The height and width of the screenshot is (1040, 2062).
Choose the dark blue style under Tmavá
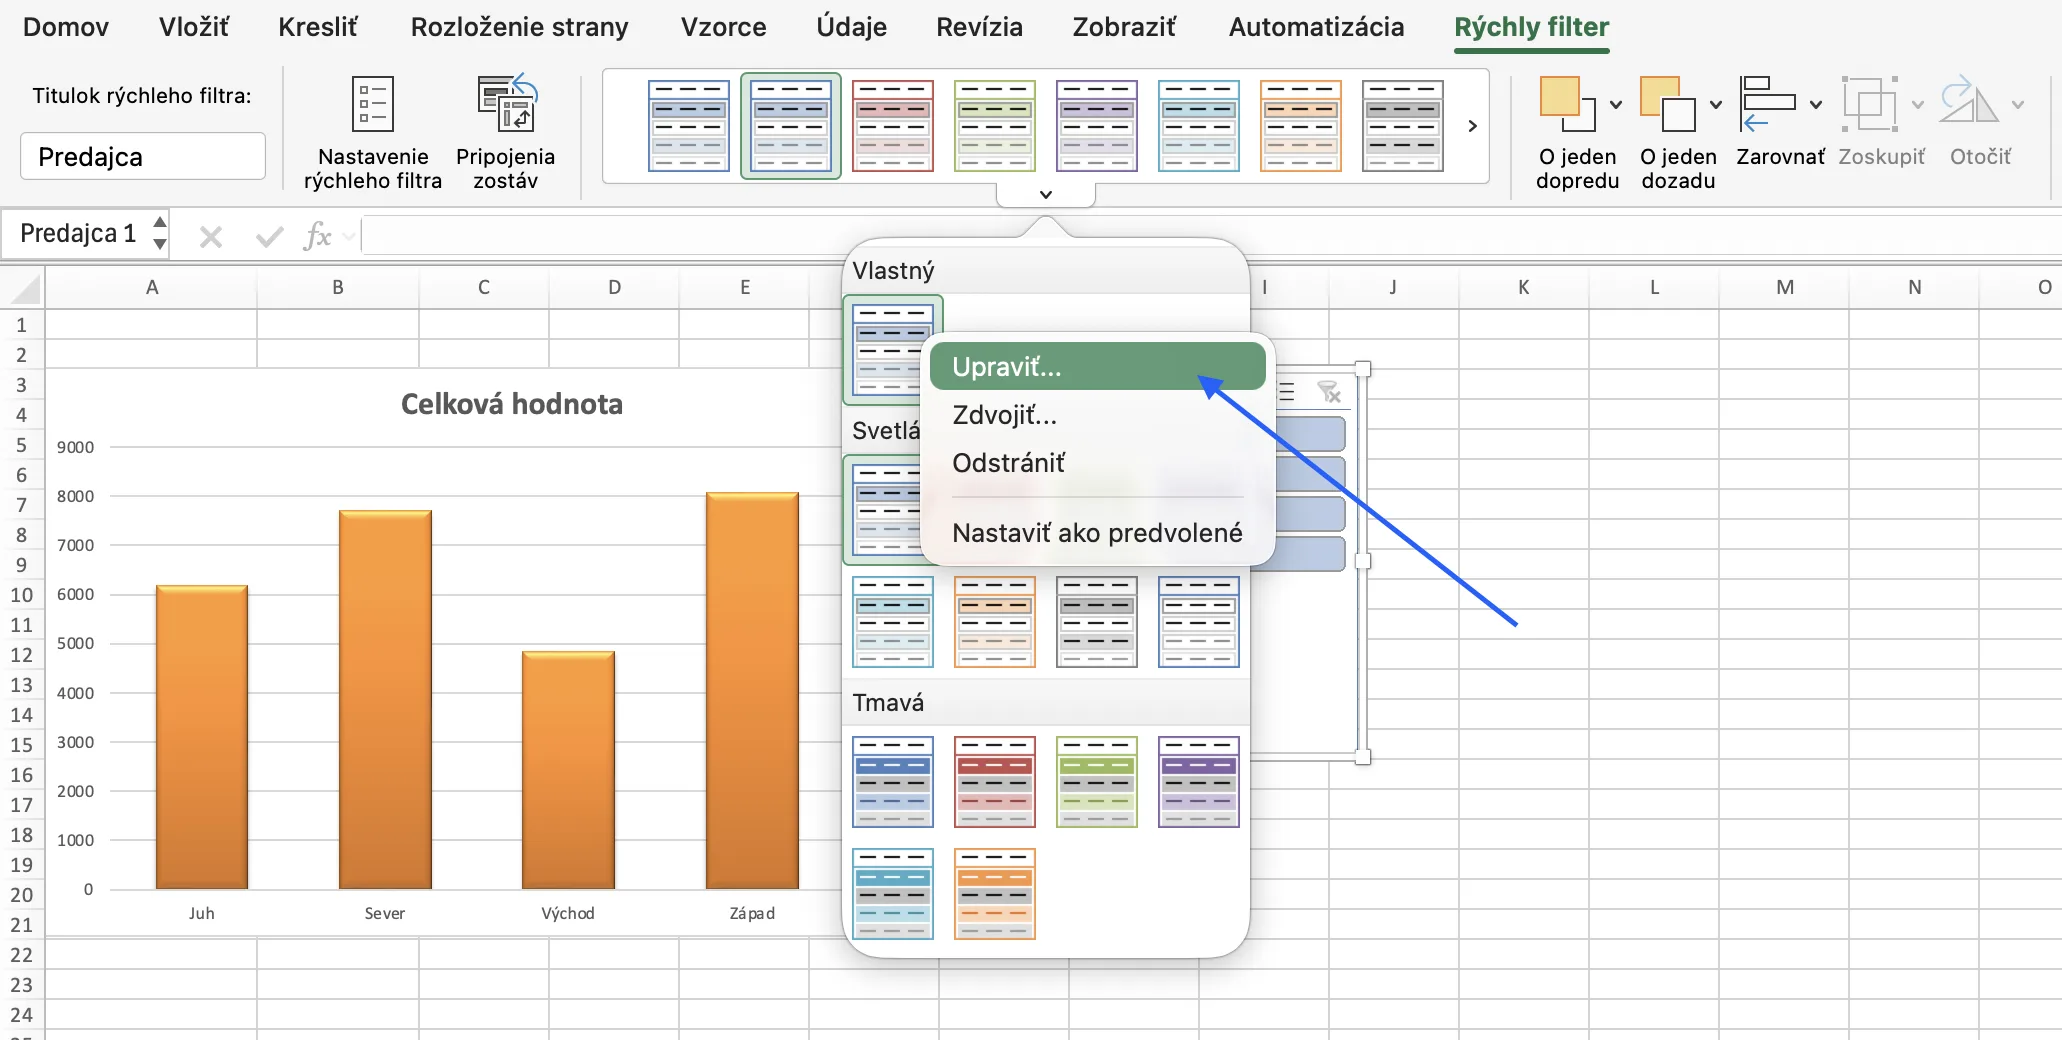click(x=893, y=782)
